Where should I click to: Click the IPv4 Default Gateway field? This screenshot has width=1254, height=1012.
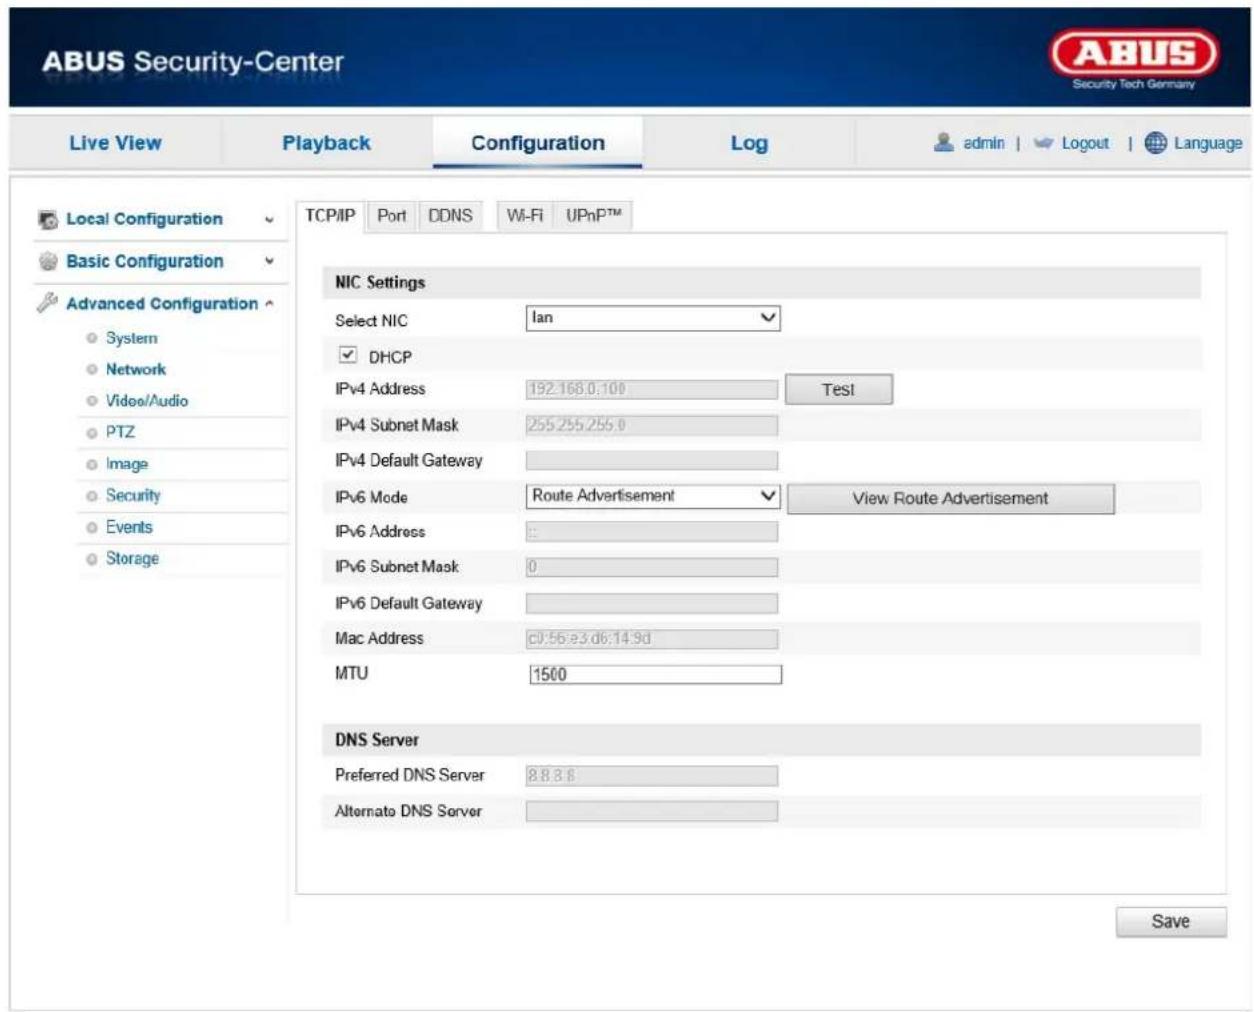pyautogui.click(x=652, y=461)
